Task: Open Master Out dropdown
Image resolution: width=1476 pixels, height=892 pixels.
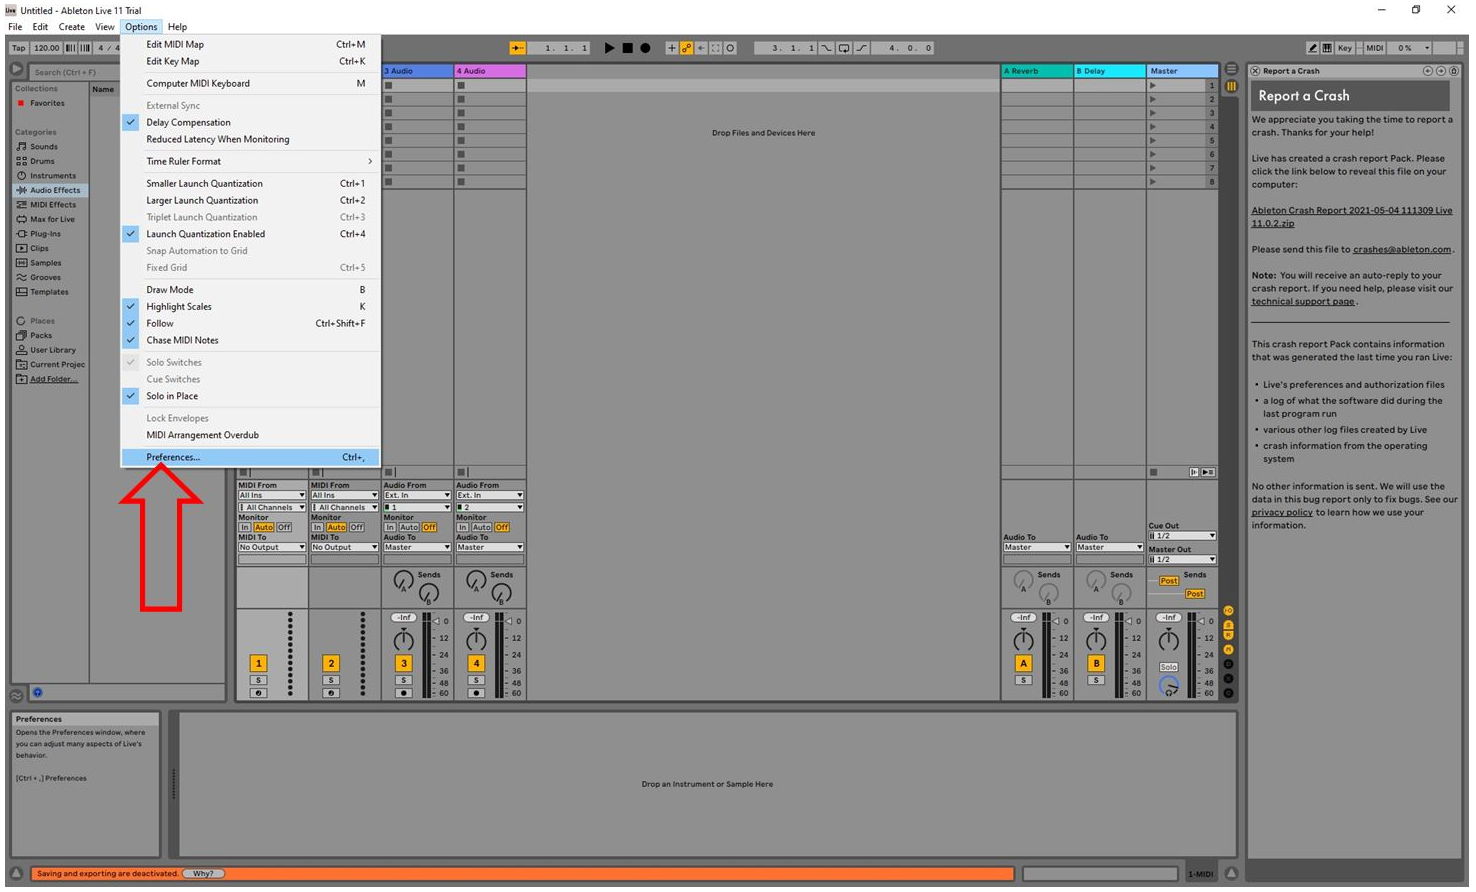Action: pos(1182,559)
